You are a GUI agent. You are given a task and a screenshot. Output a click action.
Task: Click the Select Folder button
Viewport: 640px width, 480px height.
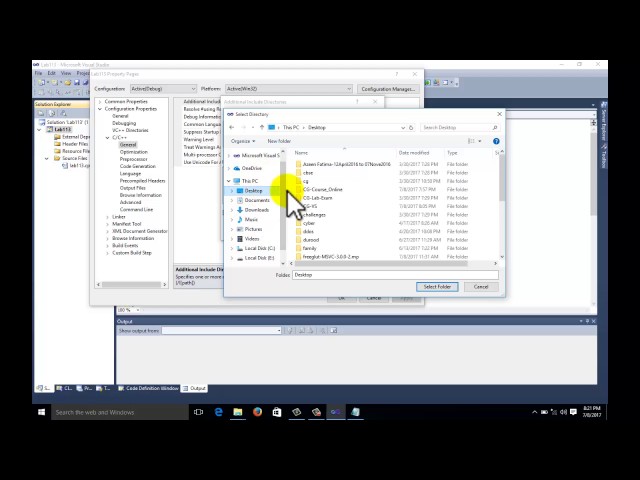coord(437,287)
